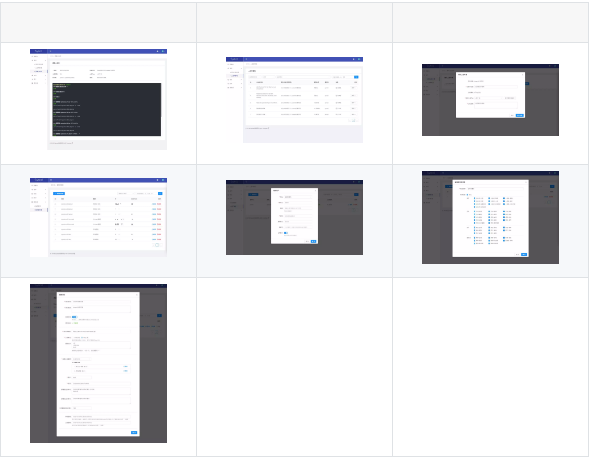
Task: Select the empty first header cell of the grid
Action: coord(98,23)
